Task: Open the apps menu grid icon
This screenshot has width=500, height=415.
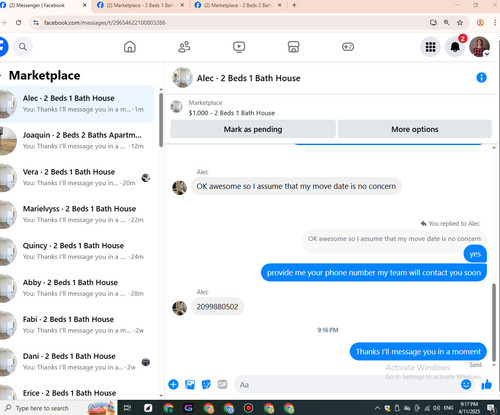Action: point(430,47)
